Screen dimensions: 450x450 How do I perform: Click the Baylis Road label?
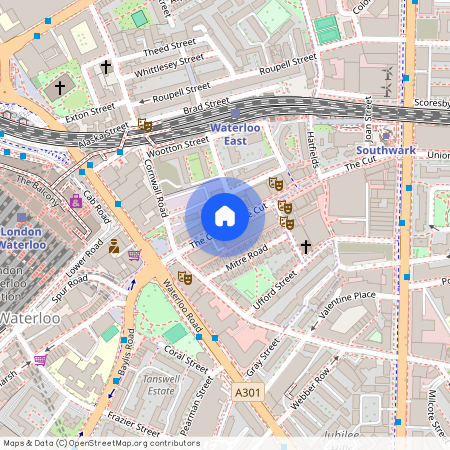pyautogui.click(x=126, y=352)
